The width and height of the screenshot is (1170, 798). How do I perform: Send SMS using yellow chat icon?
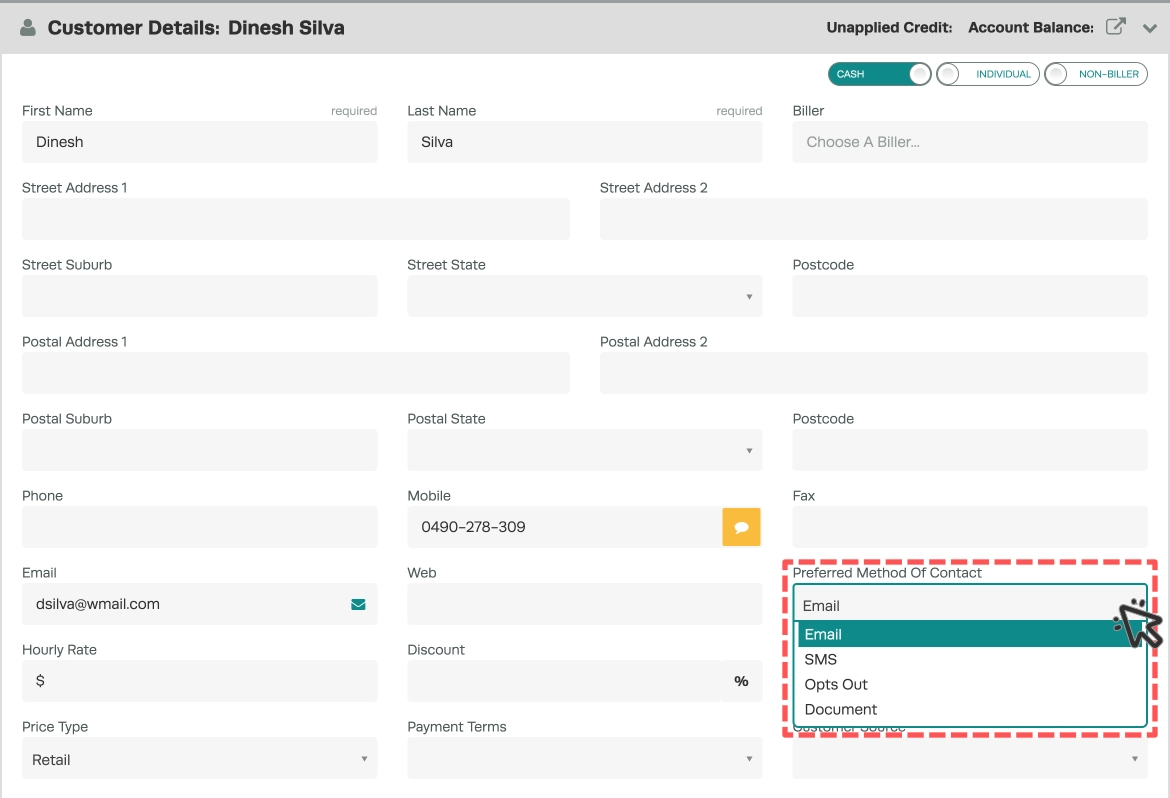pos(741,527)
